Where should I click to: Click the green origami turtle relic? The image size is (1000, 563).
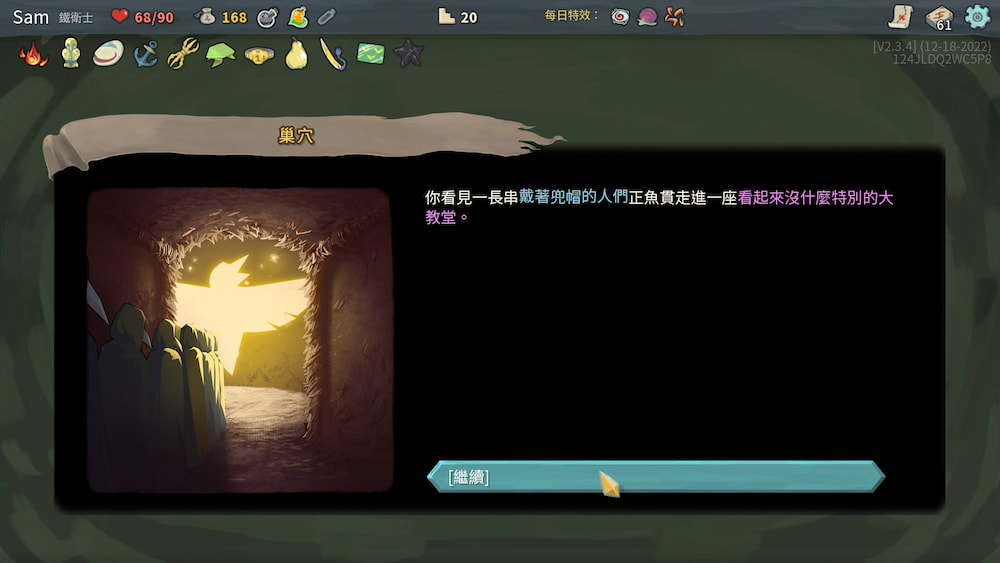coord(220,53)
